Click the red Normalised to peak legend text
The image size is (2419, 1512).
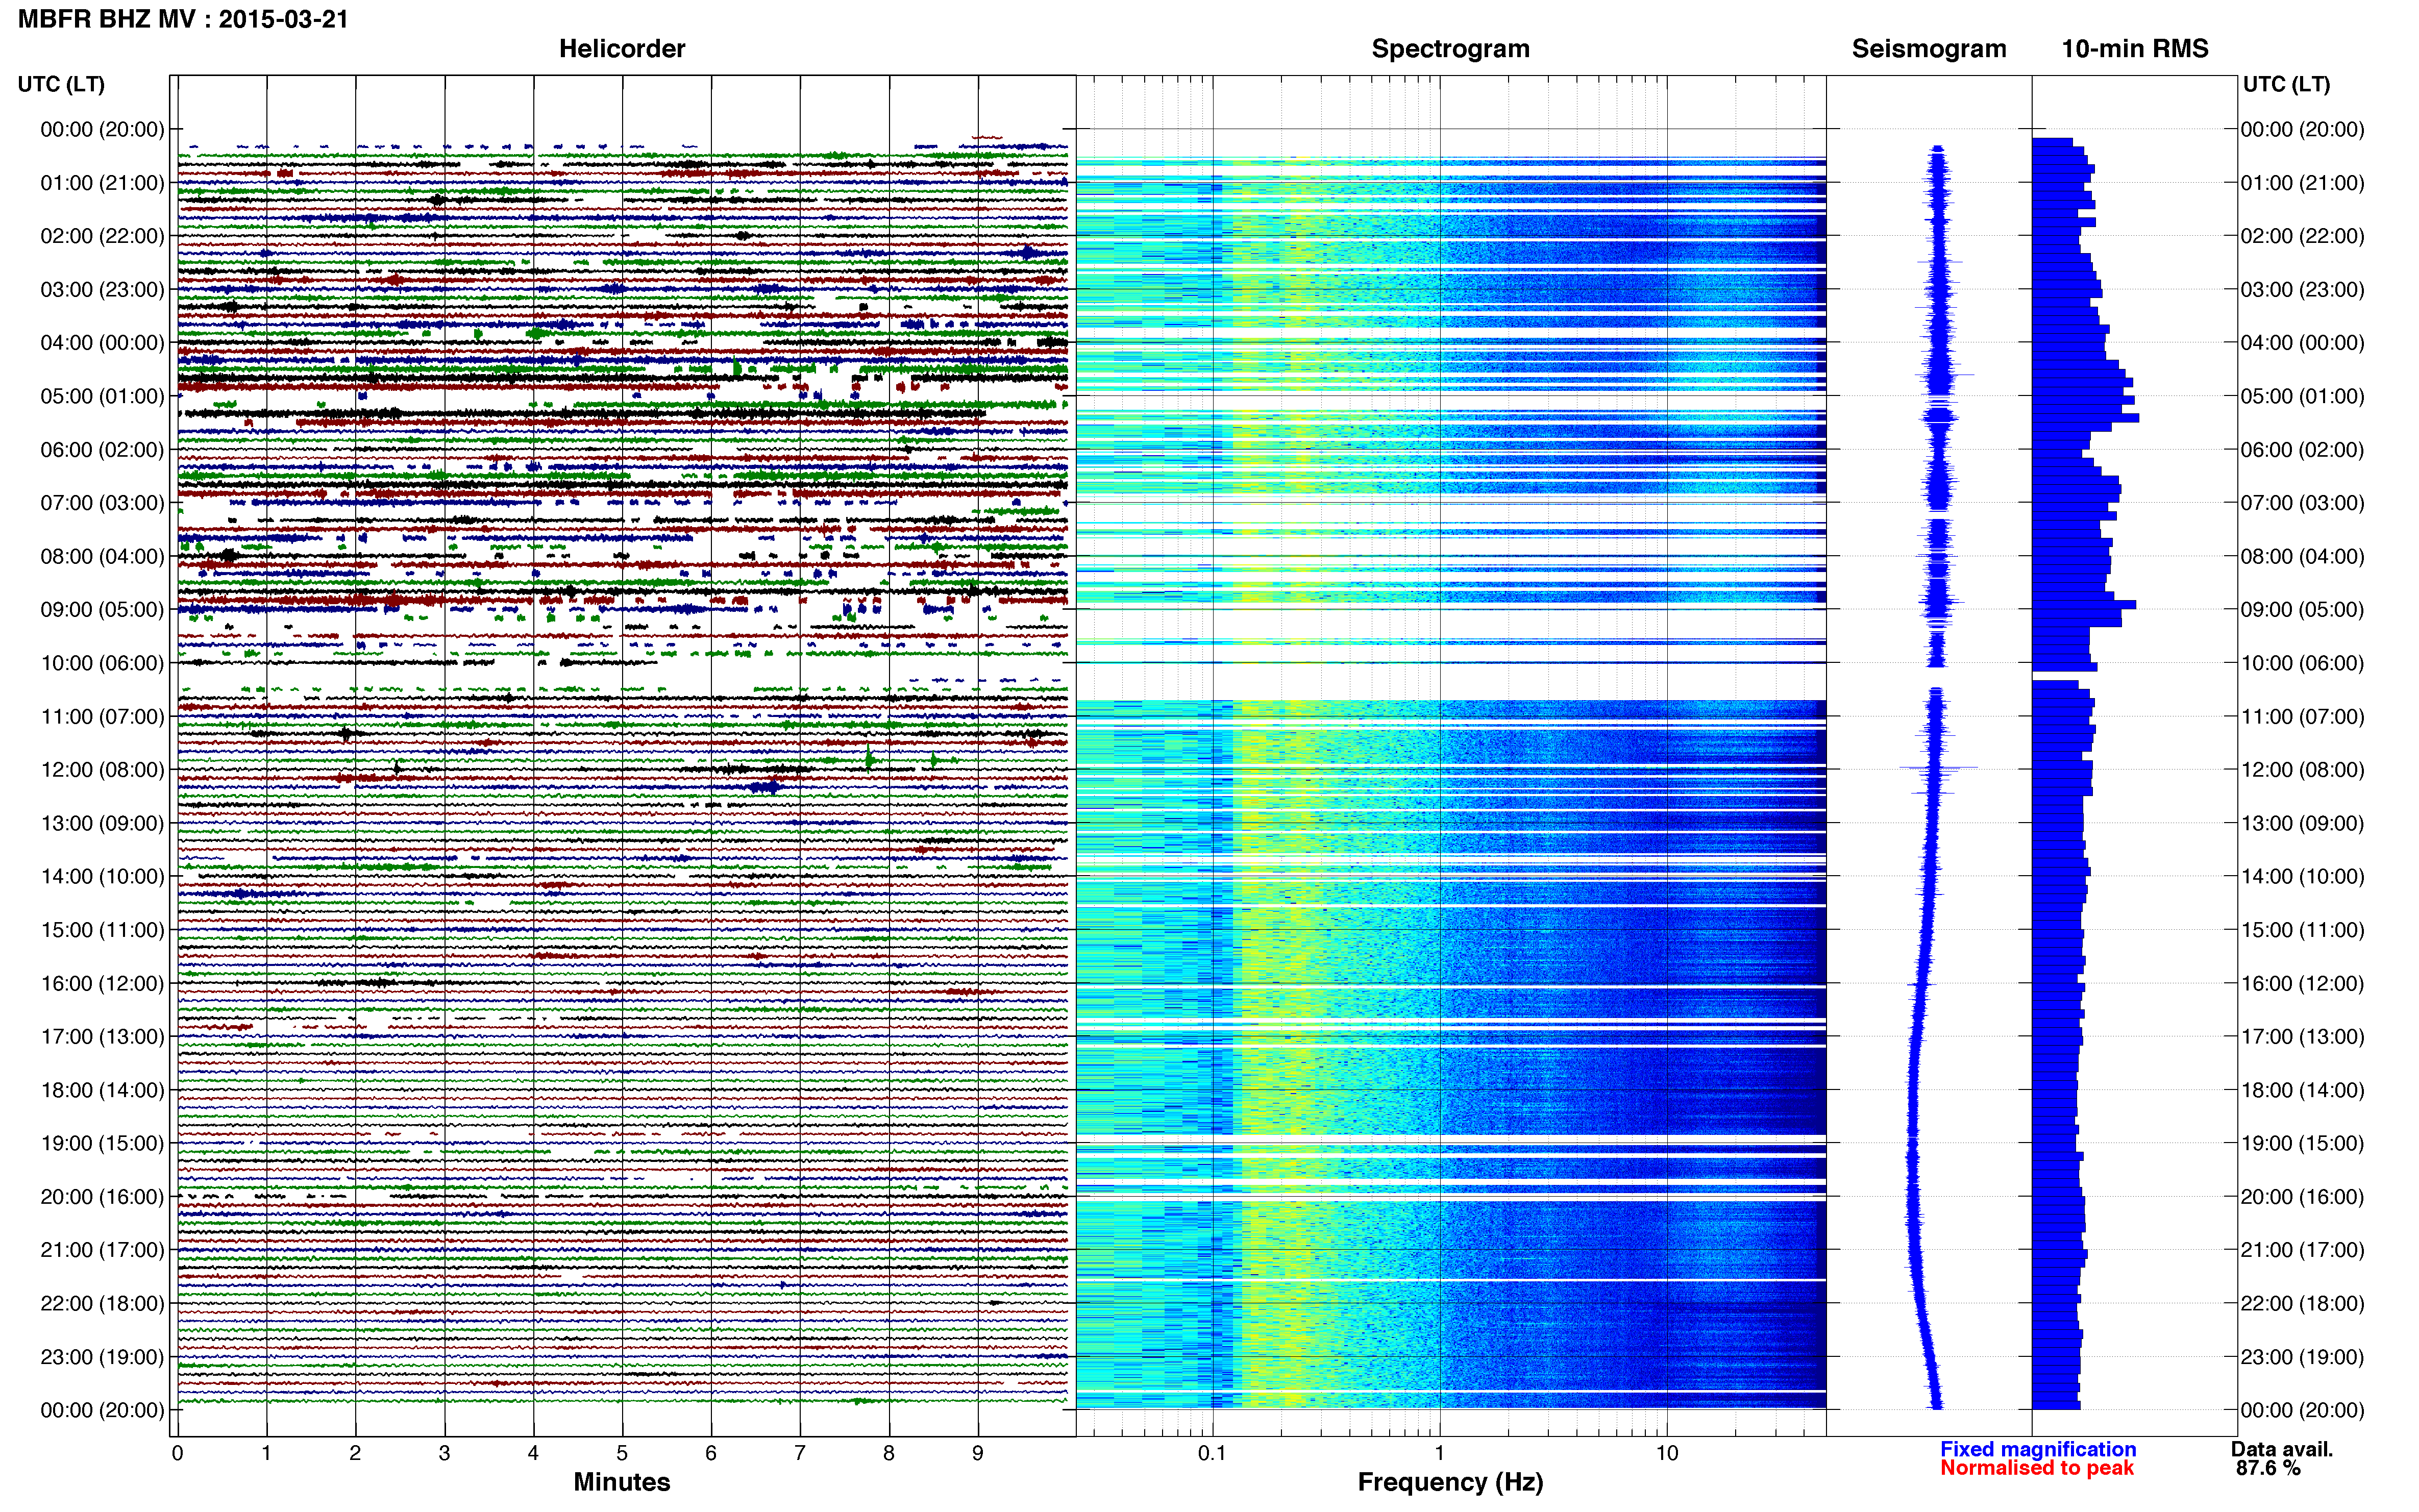2037,1468
